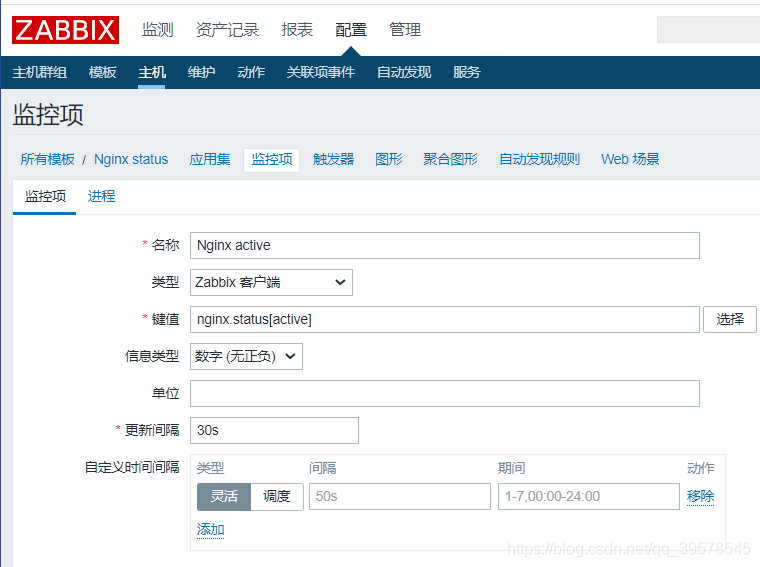The width and height of the screenshot is (760, 567).
Task: Open the 应用集 link
Action: (210, 159)
